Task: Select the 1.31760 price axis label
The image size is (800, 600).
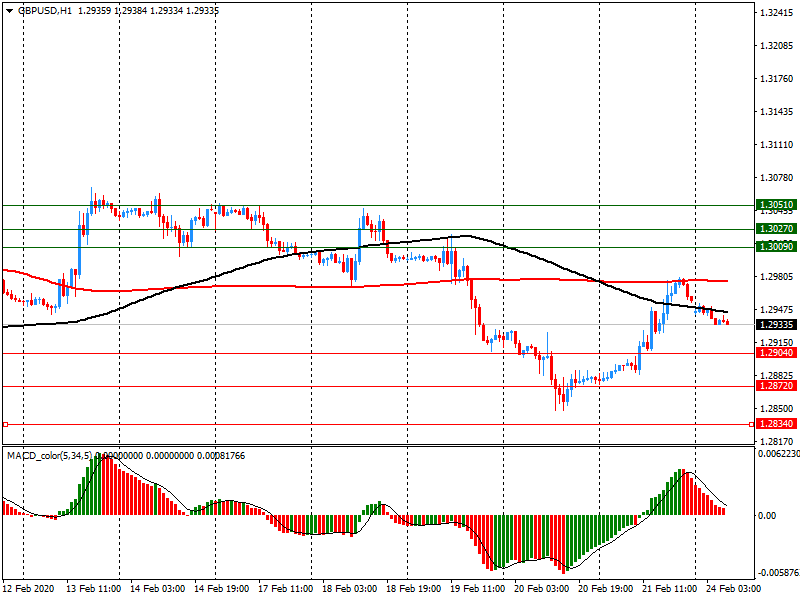Action: [777, 79]
